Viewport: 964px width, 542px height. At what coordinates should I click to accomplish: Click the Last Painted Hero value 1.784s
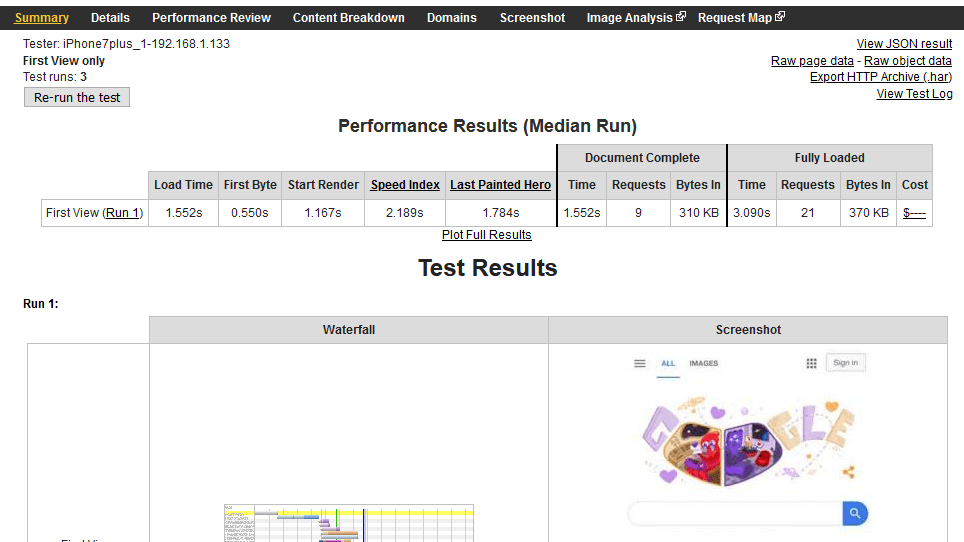click(500, 213)
